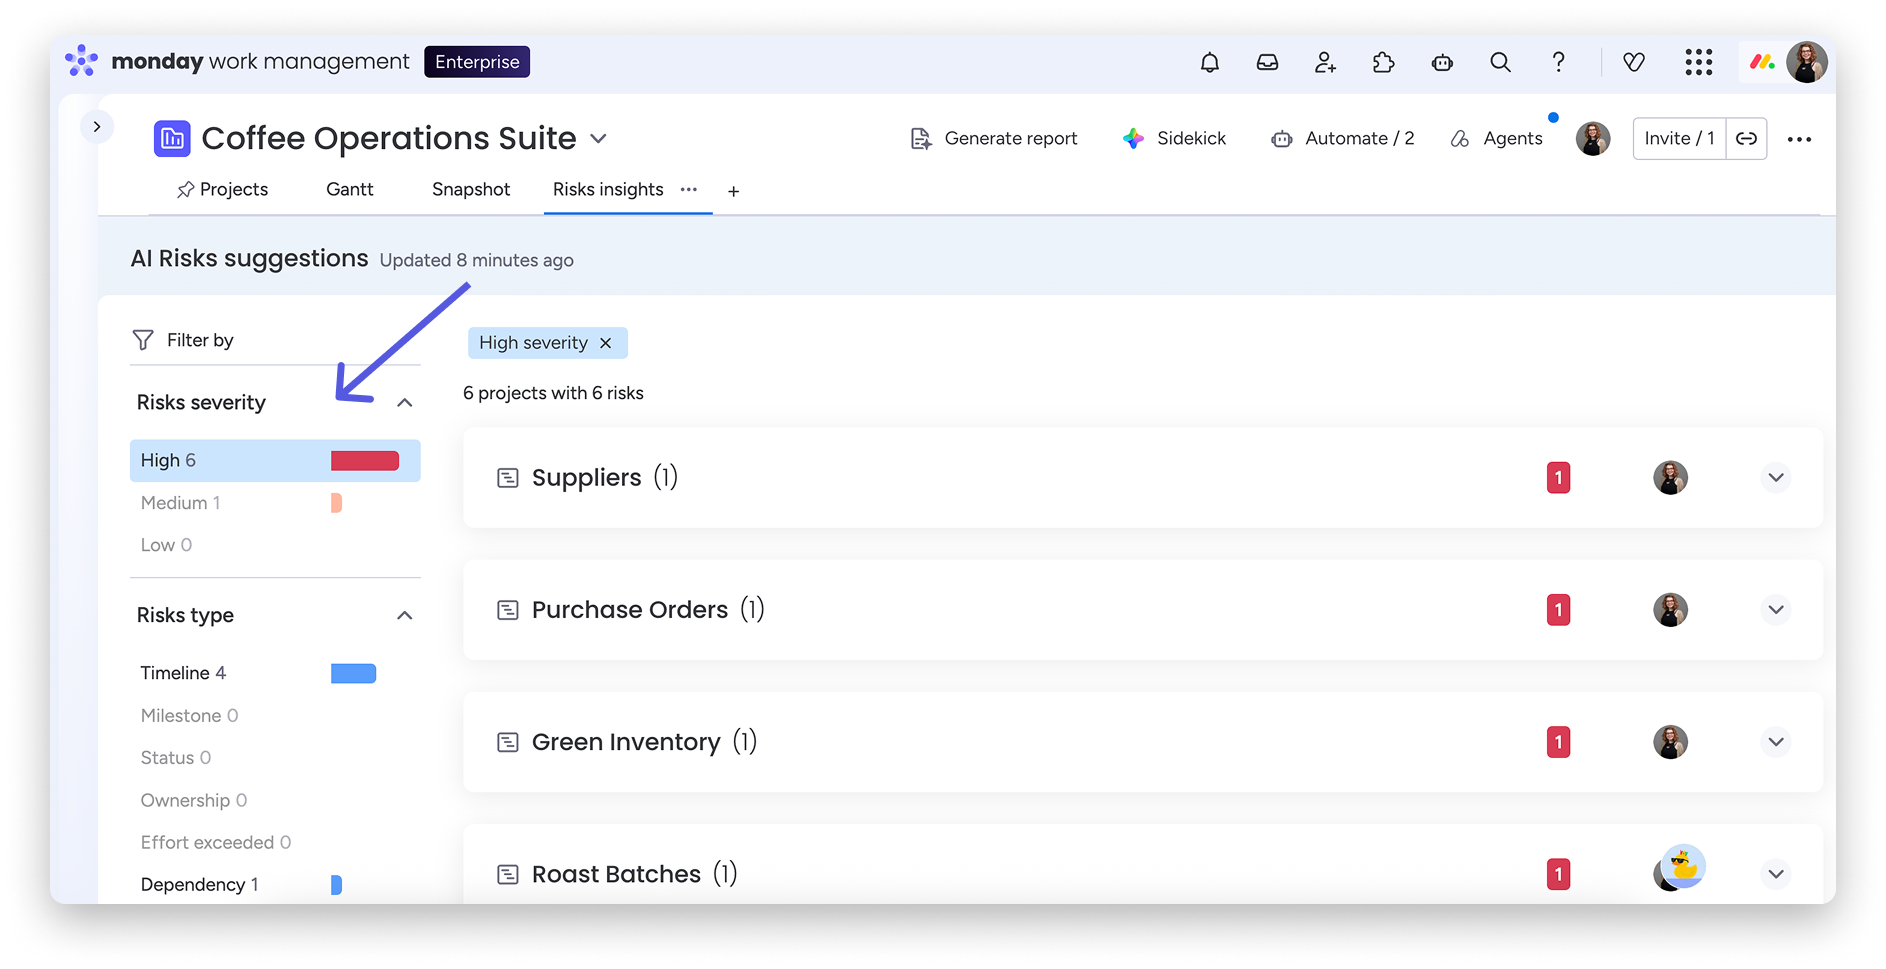Image resolution: width=1886 pixels, height=969 pixels.
Task: Open Sidekick assistant
Action: (x=1174, y=138)
